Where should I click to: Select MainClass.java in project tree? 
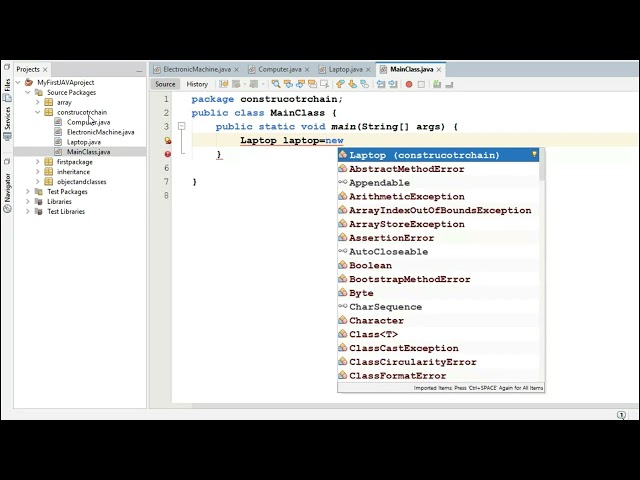pos(88,152)
